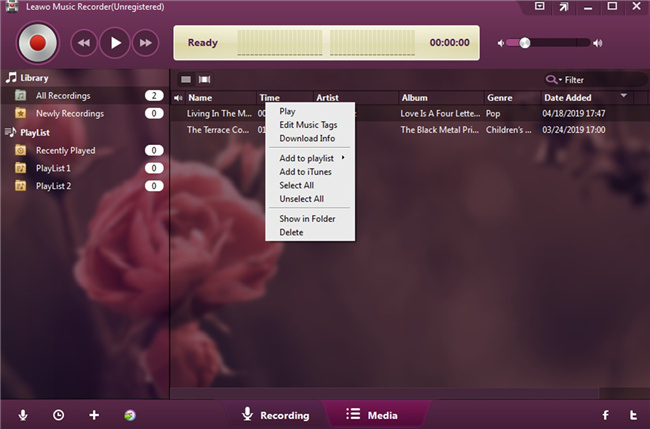Sort by the Time column header
This screenshot has height=429, width=650.
click(x=285, y=98)
